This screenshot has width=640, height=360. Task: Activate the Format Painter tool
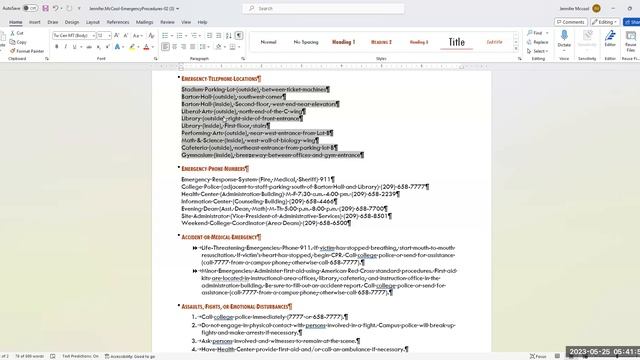27,51
